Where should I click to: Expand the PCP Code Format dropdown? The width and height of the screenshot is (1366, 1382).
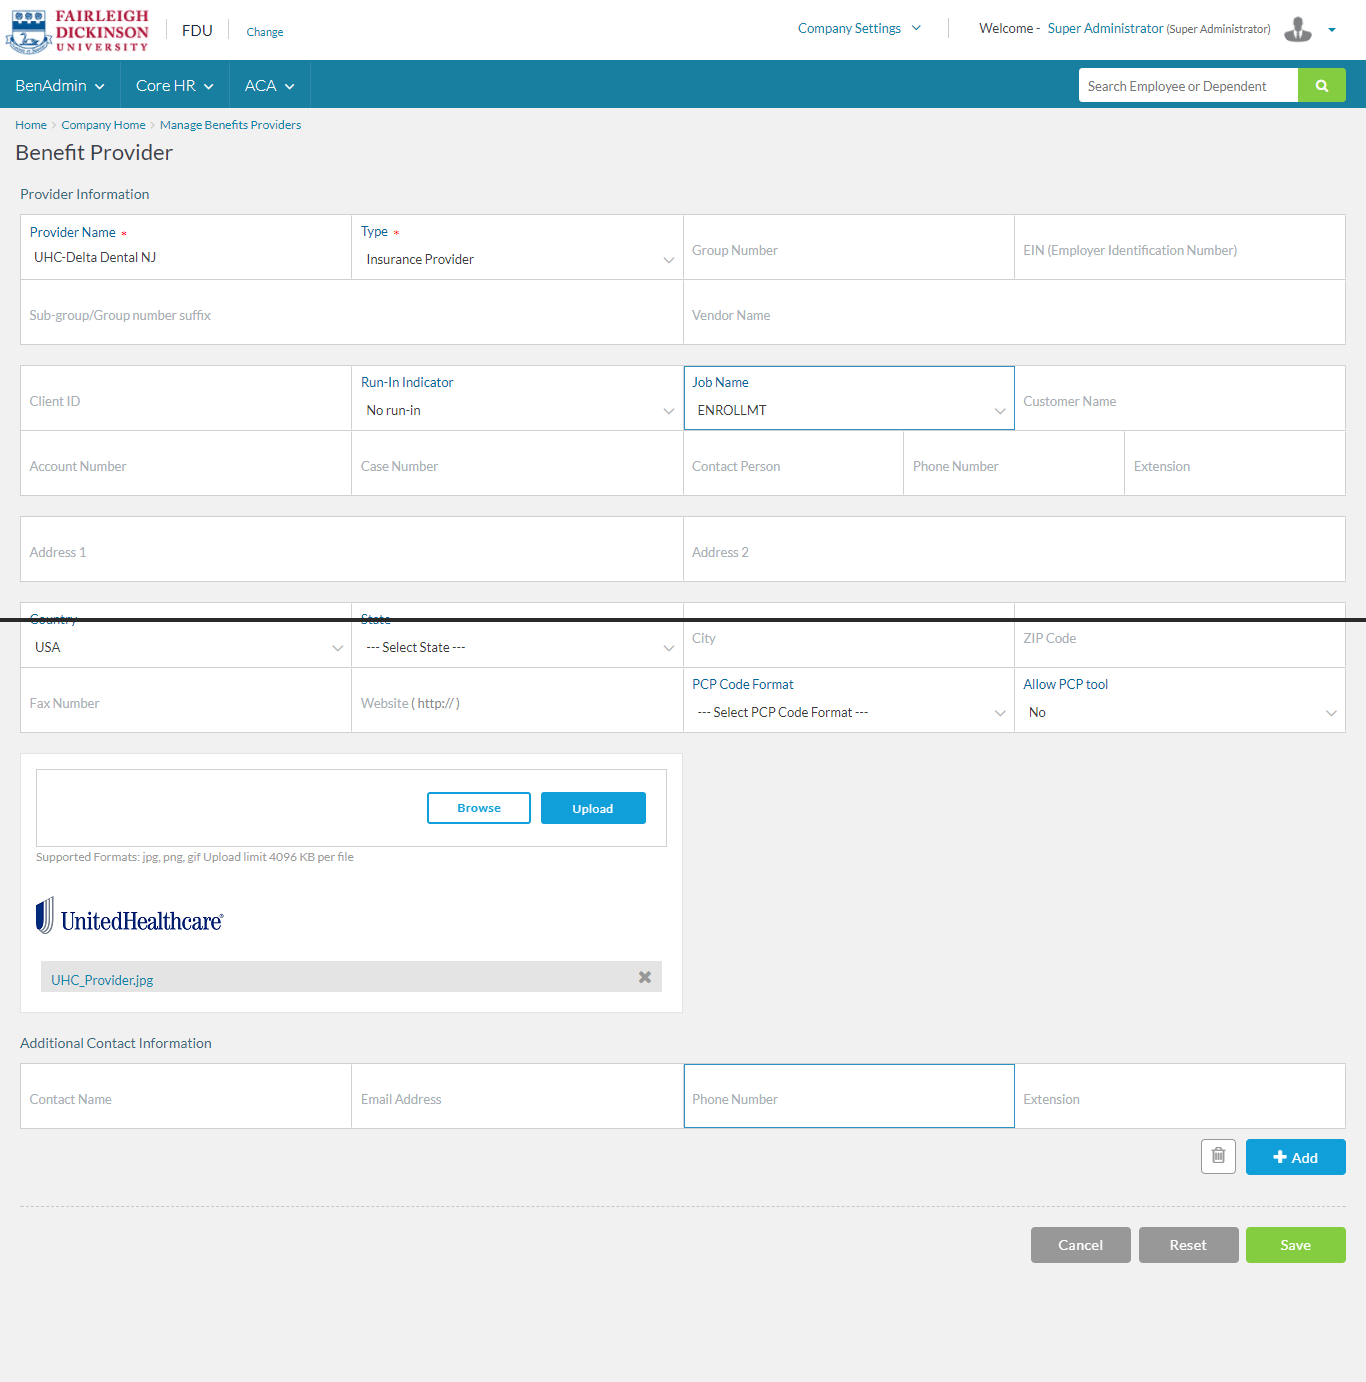pyautogui.click(x=849, y=712)
